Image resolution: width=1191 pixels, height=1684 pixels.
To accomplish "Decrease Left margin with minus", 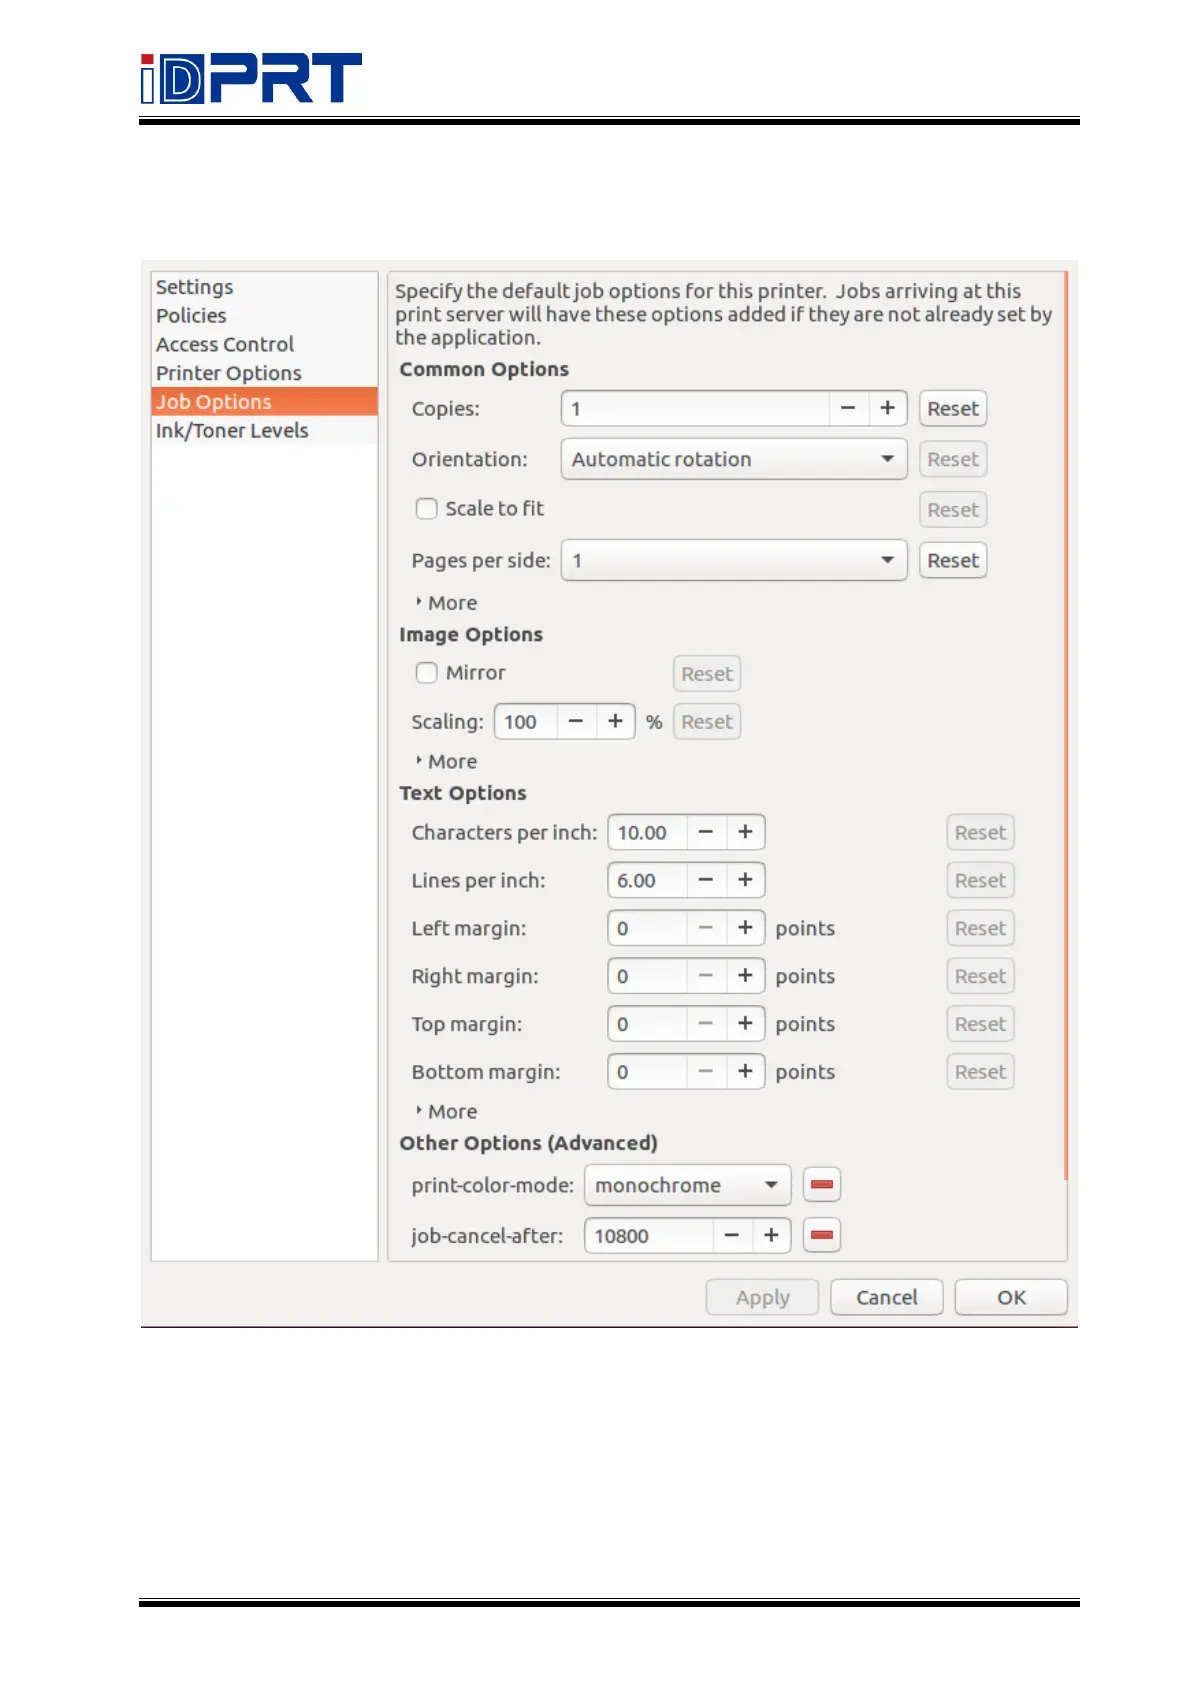I will point(706,928).
